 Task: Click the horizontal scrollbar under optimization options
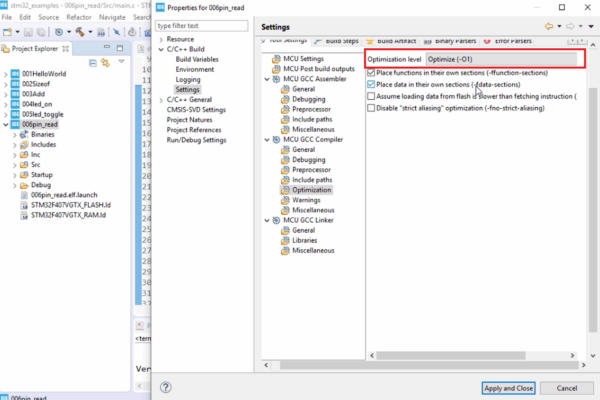(451, 356)
